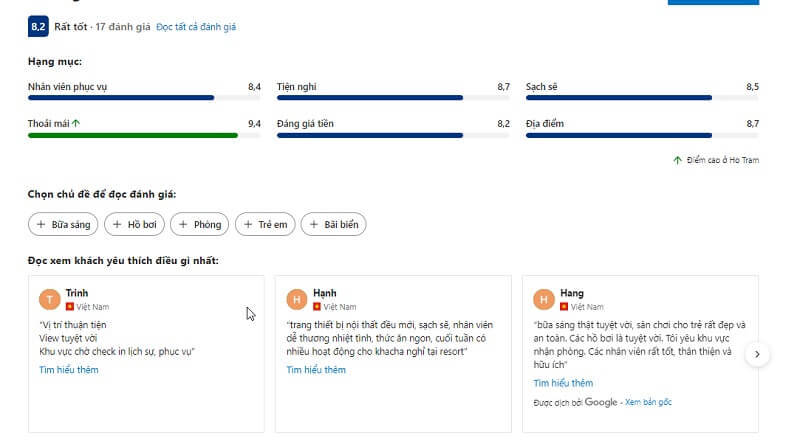Open Đọc tất cả đánh giá link
Image resolution: width=800 pixels, height=444 pixels.
coord(196,27)
